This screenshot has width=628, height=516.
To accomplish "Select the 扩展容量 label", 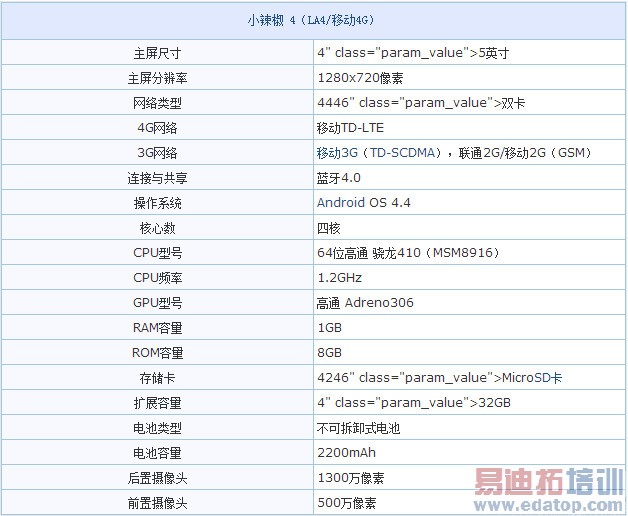I will (x=157, y=403).
